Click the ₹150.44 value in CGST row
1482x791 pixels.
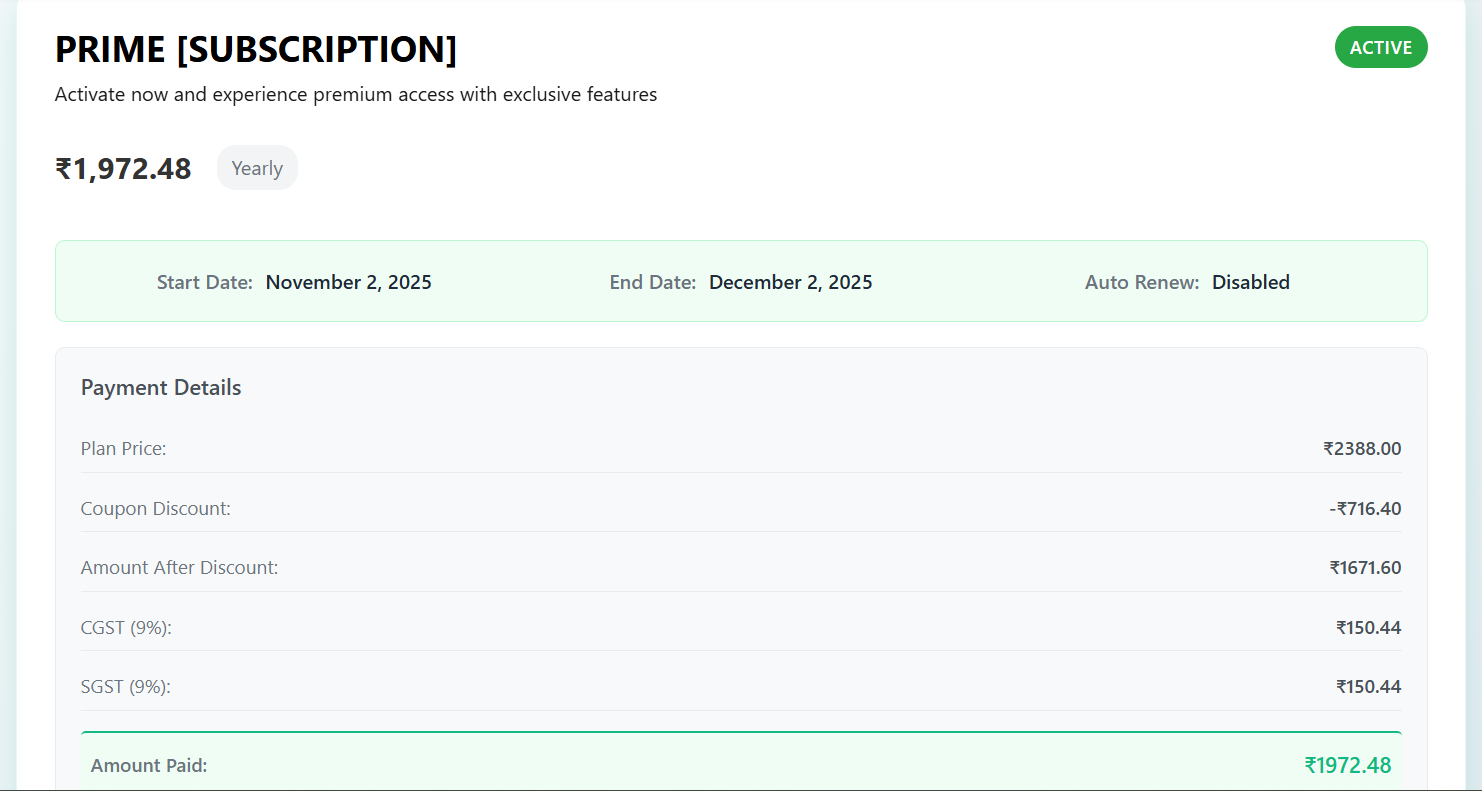(x=1367, y=627)
